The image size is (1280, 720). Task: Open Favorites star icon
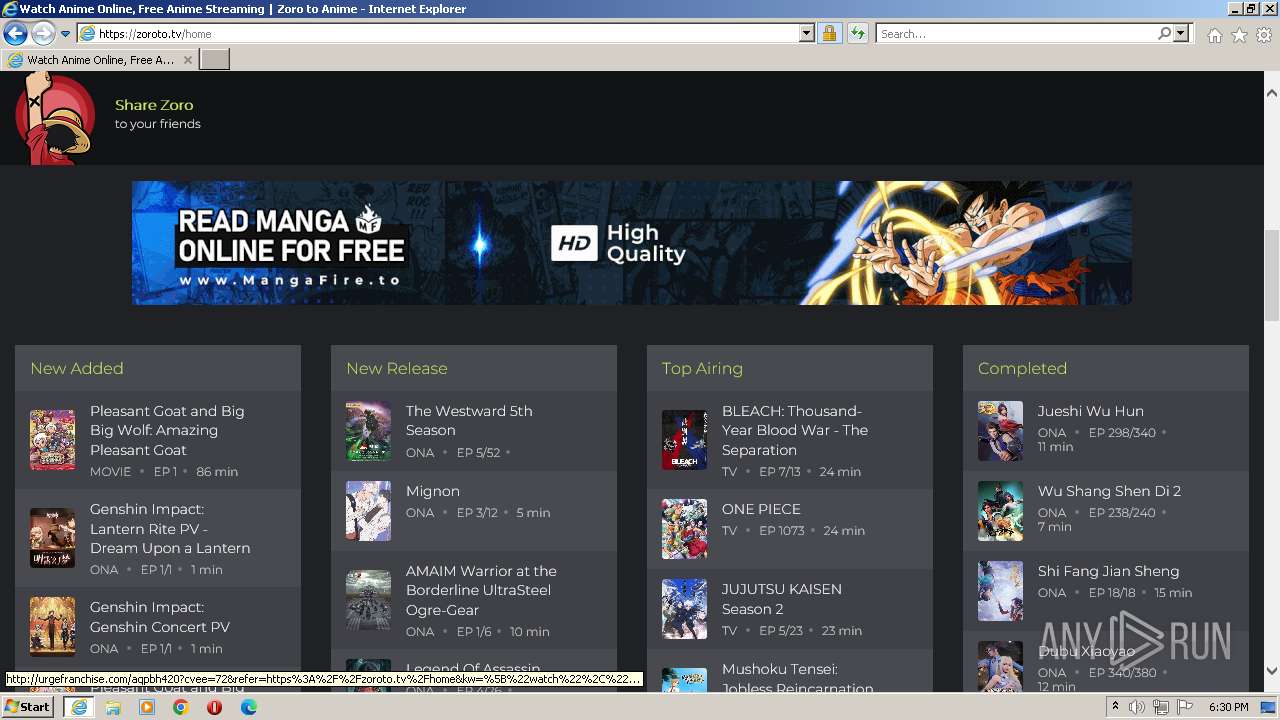pyautogui.click(x=1239, y=35)
